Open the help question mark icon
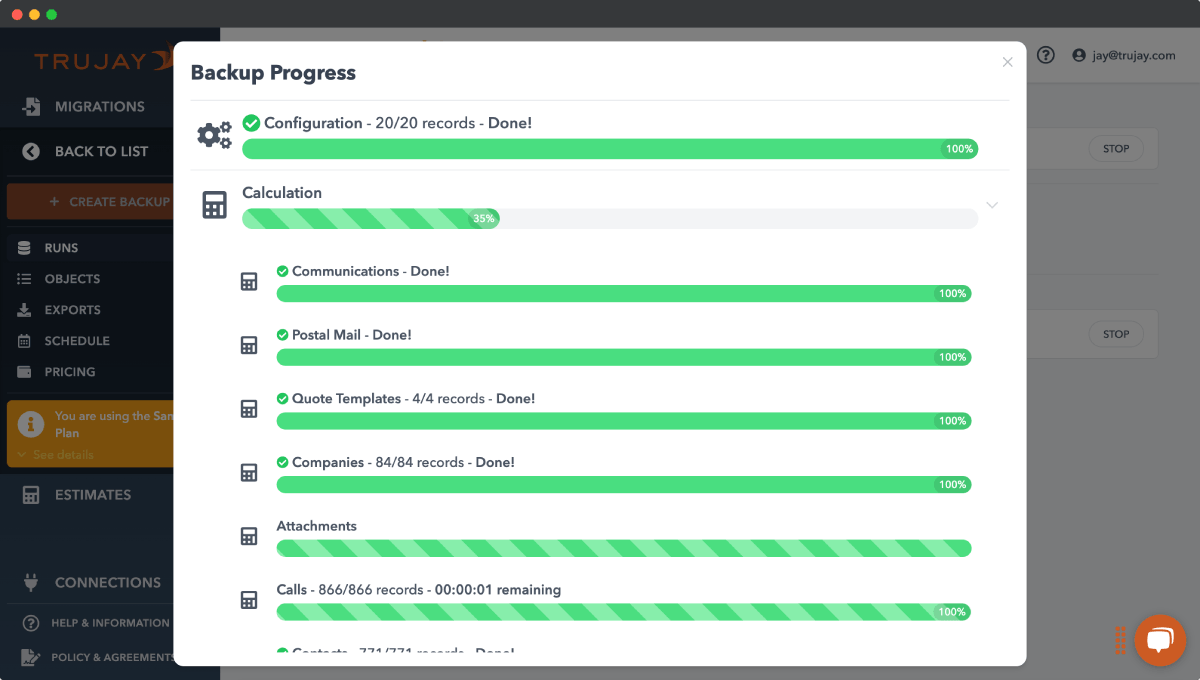Screen dimensions: 1200x680 tap(1046, 55)
